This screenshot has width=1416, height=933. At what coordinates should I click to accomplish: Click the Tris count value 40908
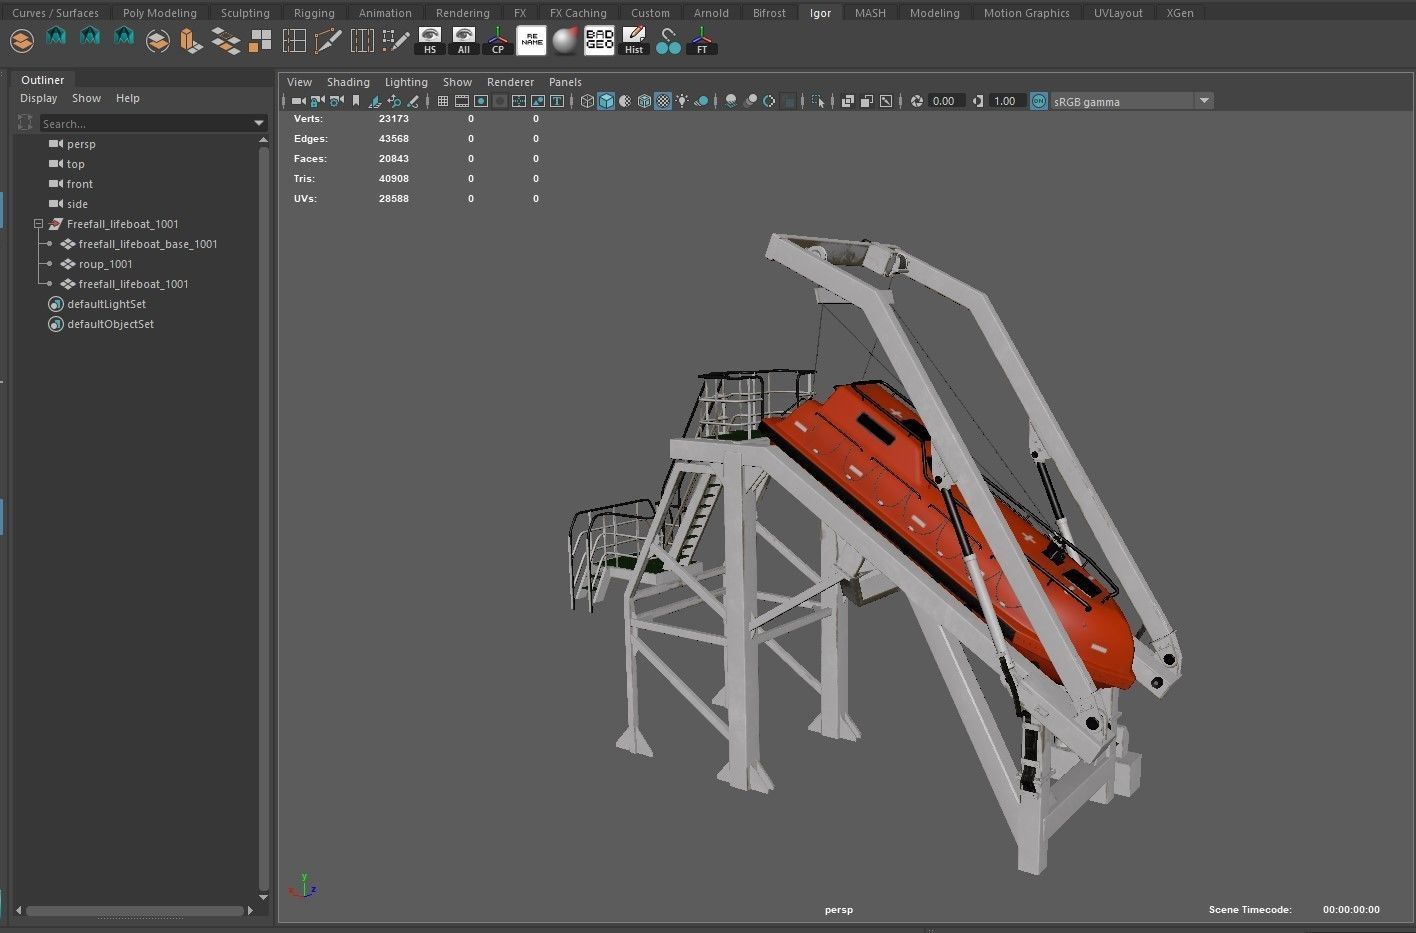[x=393, y=178]
